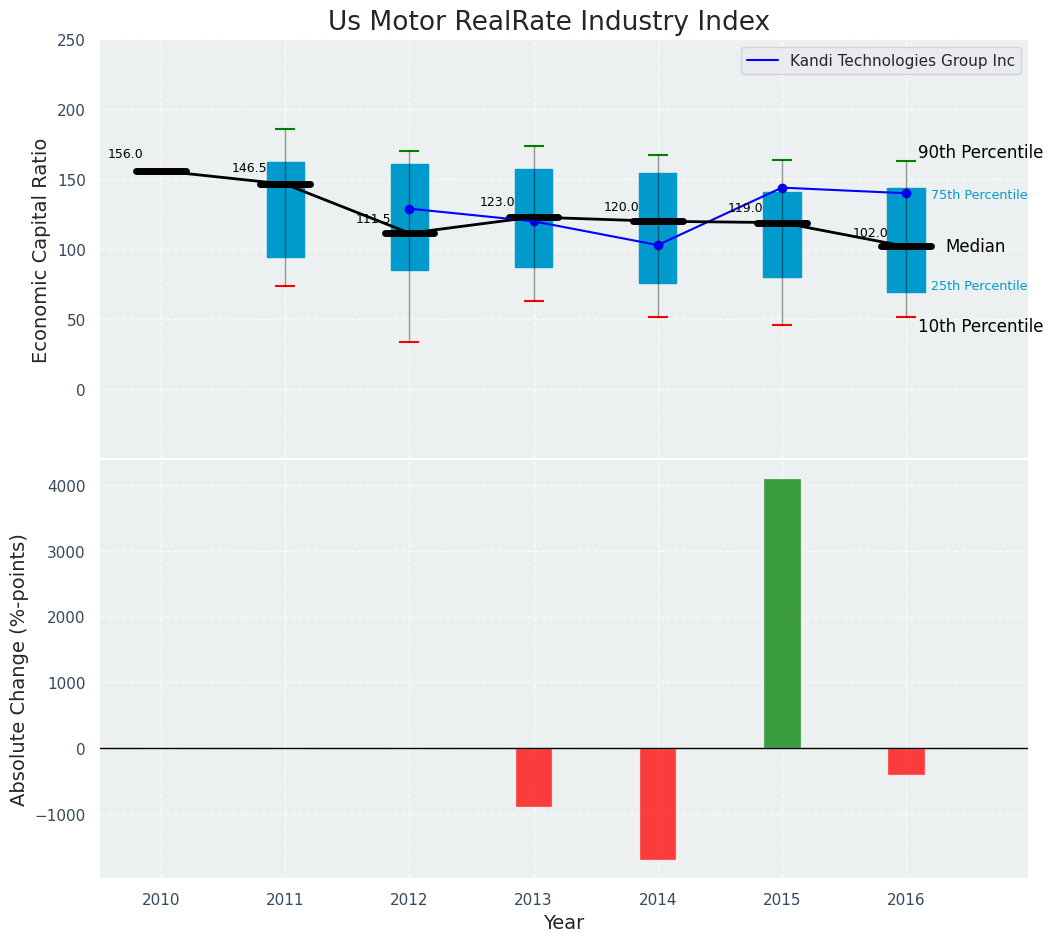Select the 10th Percentile annotation

[979, 326]
